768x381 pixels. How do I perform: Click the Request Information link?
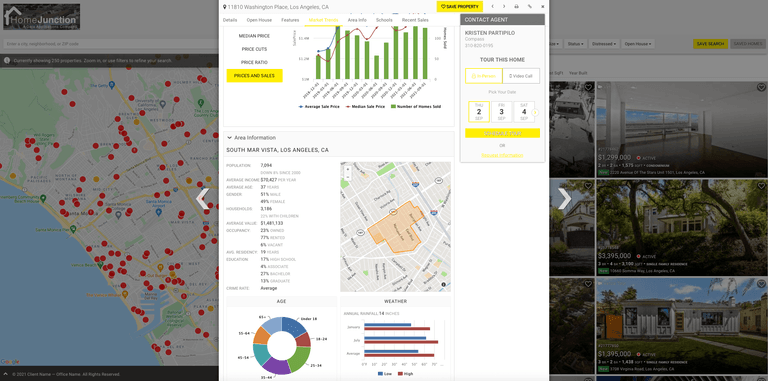click(x=502, y=155)
